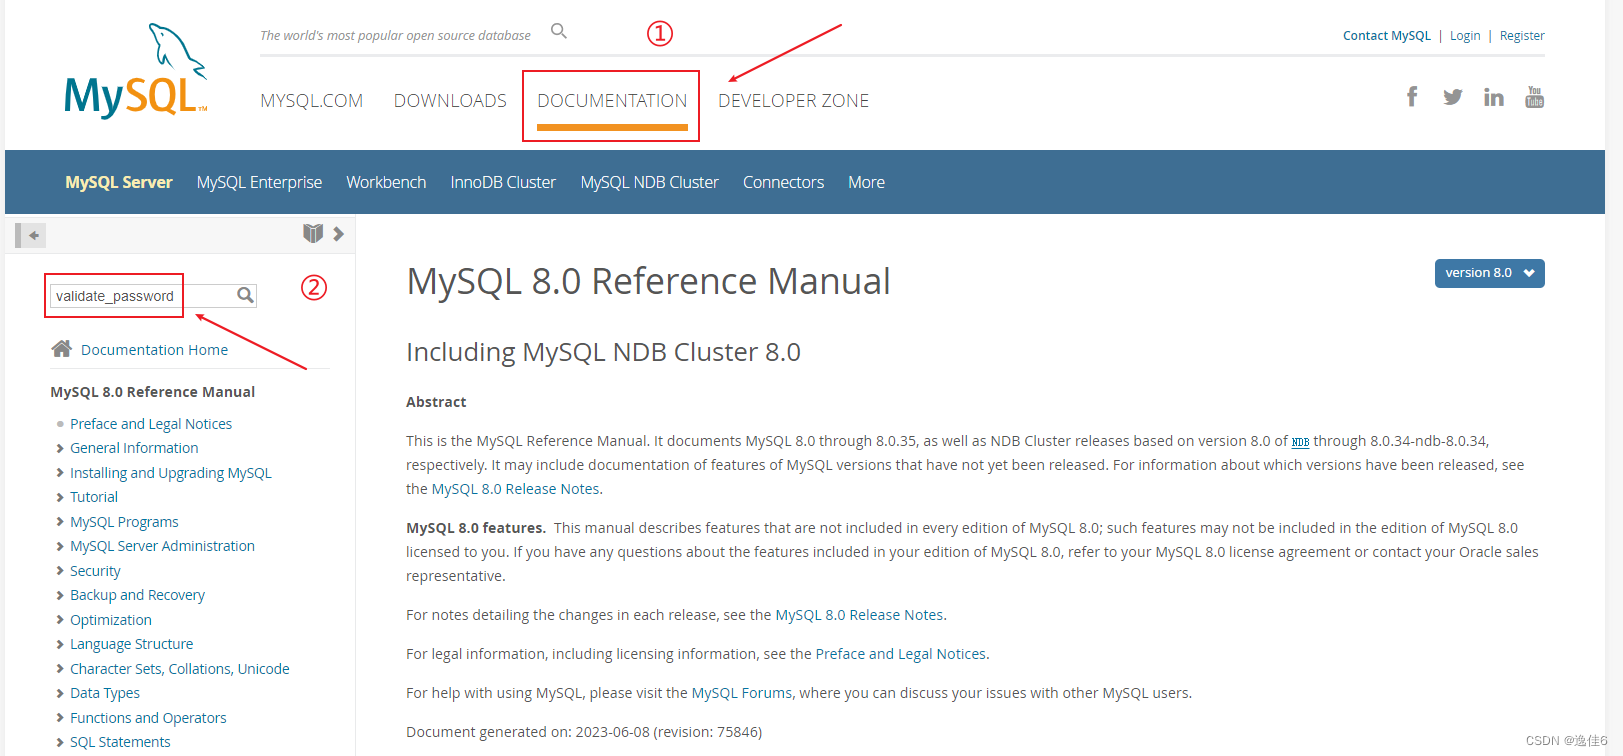The height and width of the screenshot is (756, 1623).
Task: Open Release Notes link in 'For notes' sentence
Action: (860, 615)
